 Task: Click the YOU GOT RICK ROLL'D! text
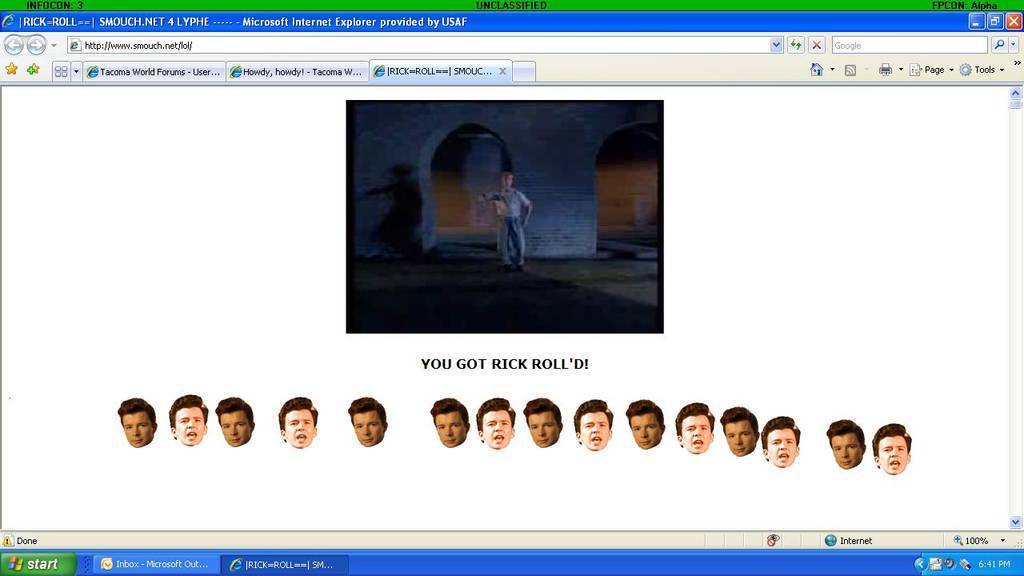point(505,364)
